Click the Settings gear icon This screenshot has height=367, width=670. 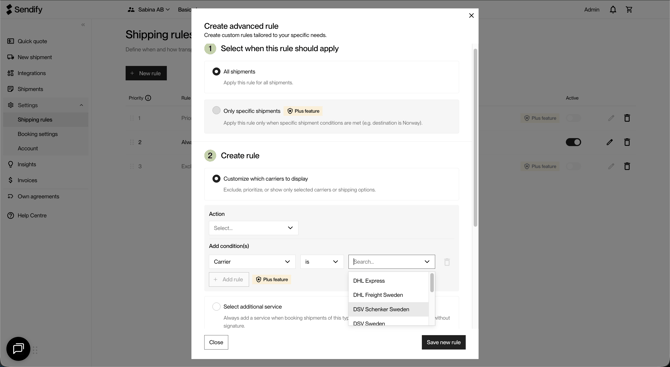[x=11, y=105]
